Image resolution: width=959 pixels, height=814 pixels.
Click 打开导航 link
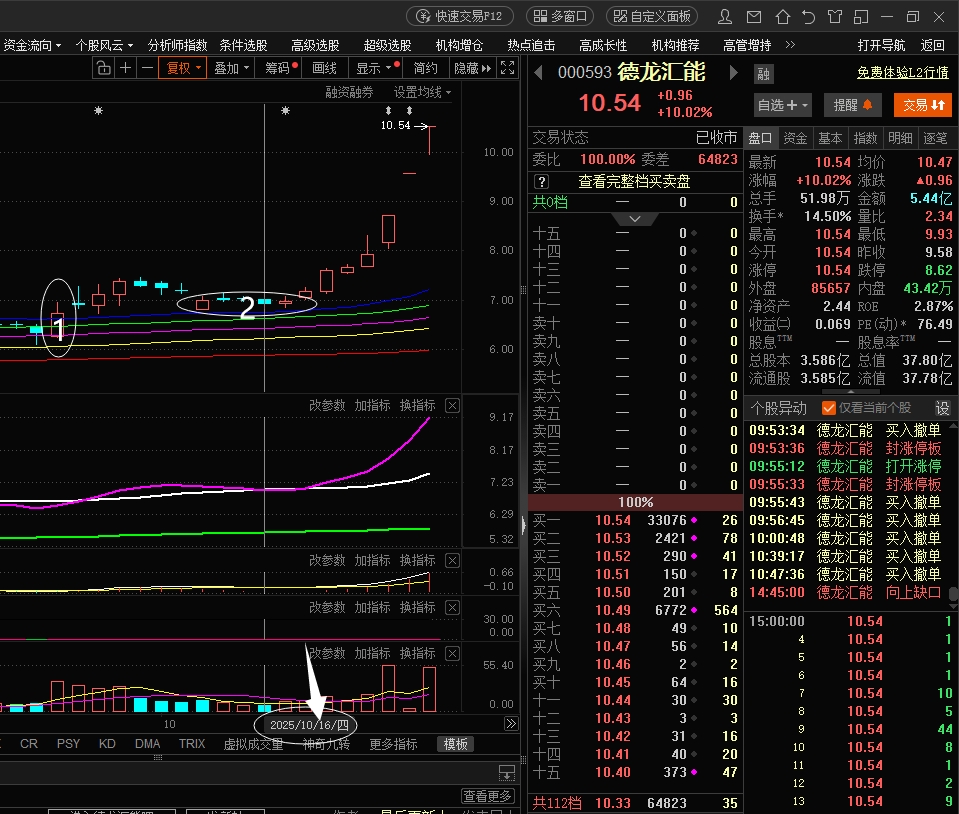coord(881,45)
